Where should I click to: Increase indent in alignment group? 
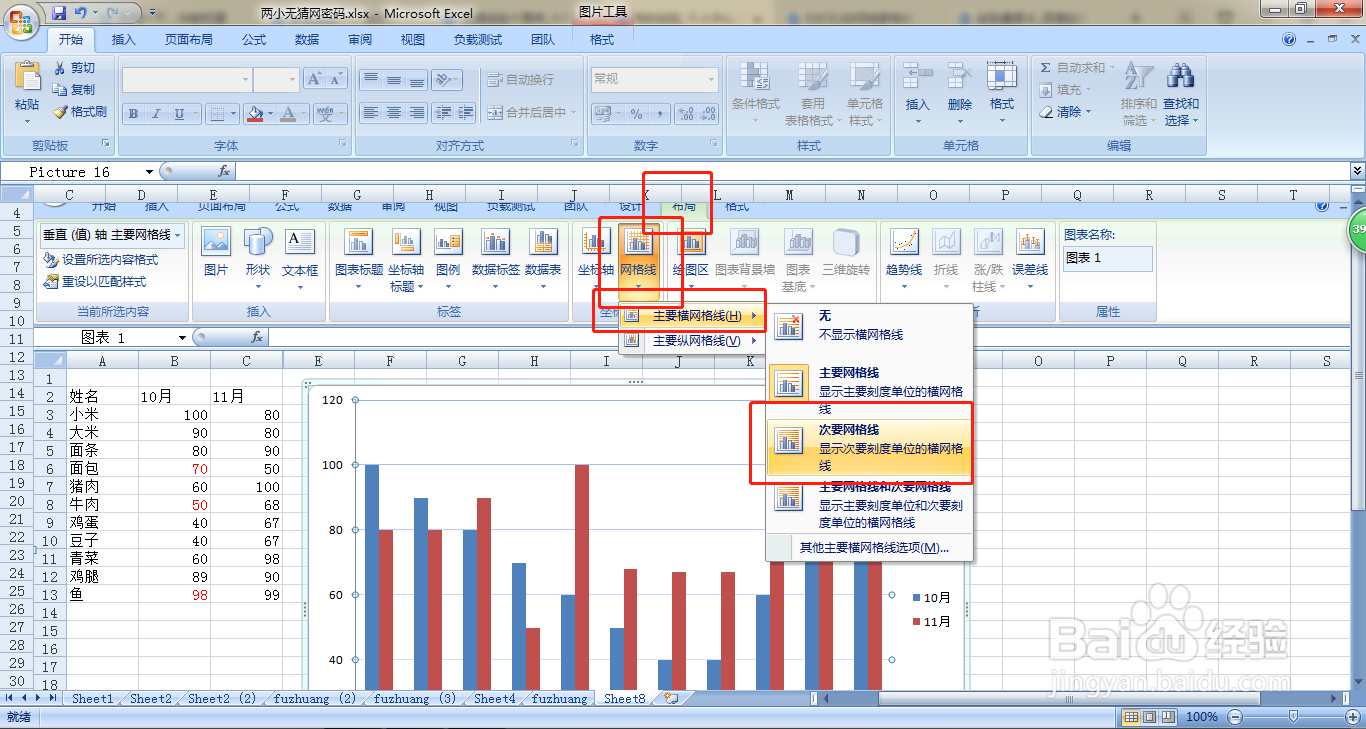click(465, 113)
